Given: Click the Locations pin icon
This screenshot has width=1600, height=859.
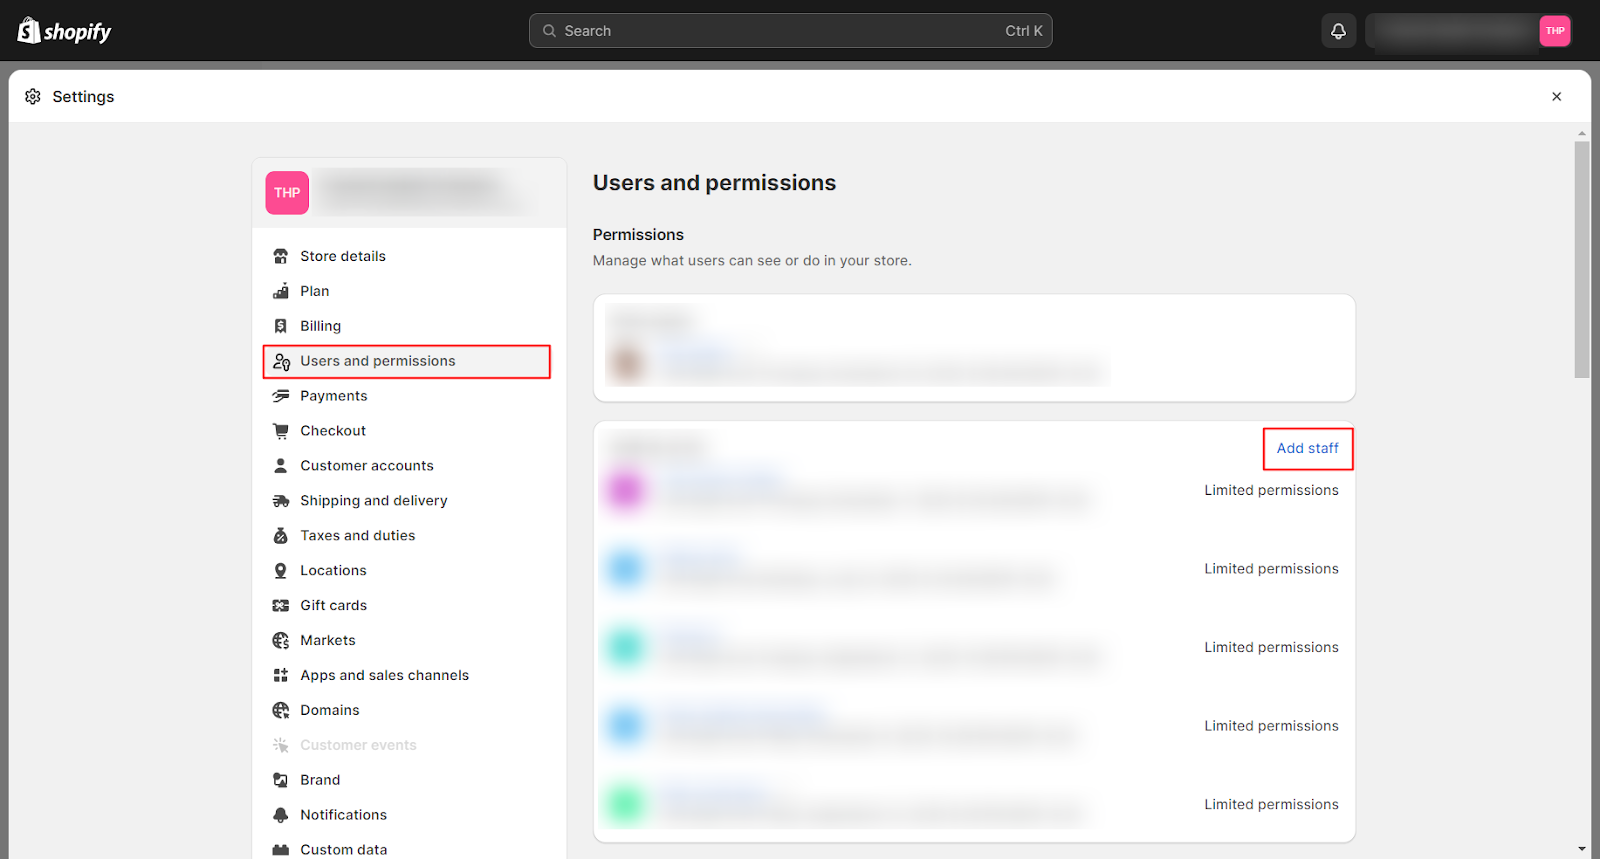Looking at the screenshot, I should pos(281,571).
